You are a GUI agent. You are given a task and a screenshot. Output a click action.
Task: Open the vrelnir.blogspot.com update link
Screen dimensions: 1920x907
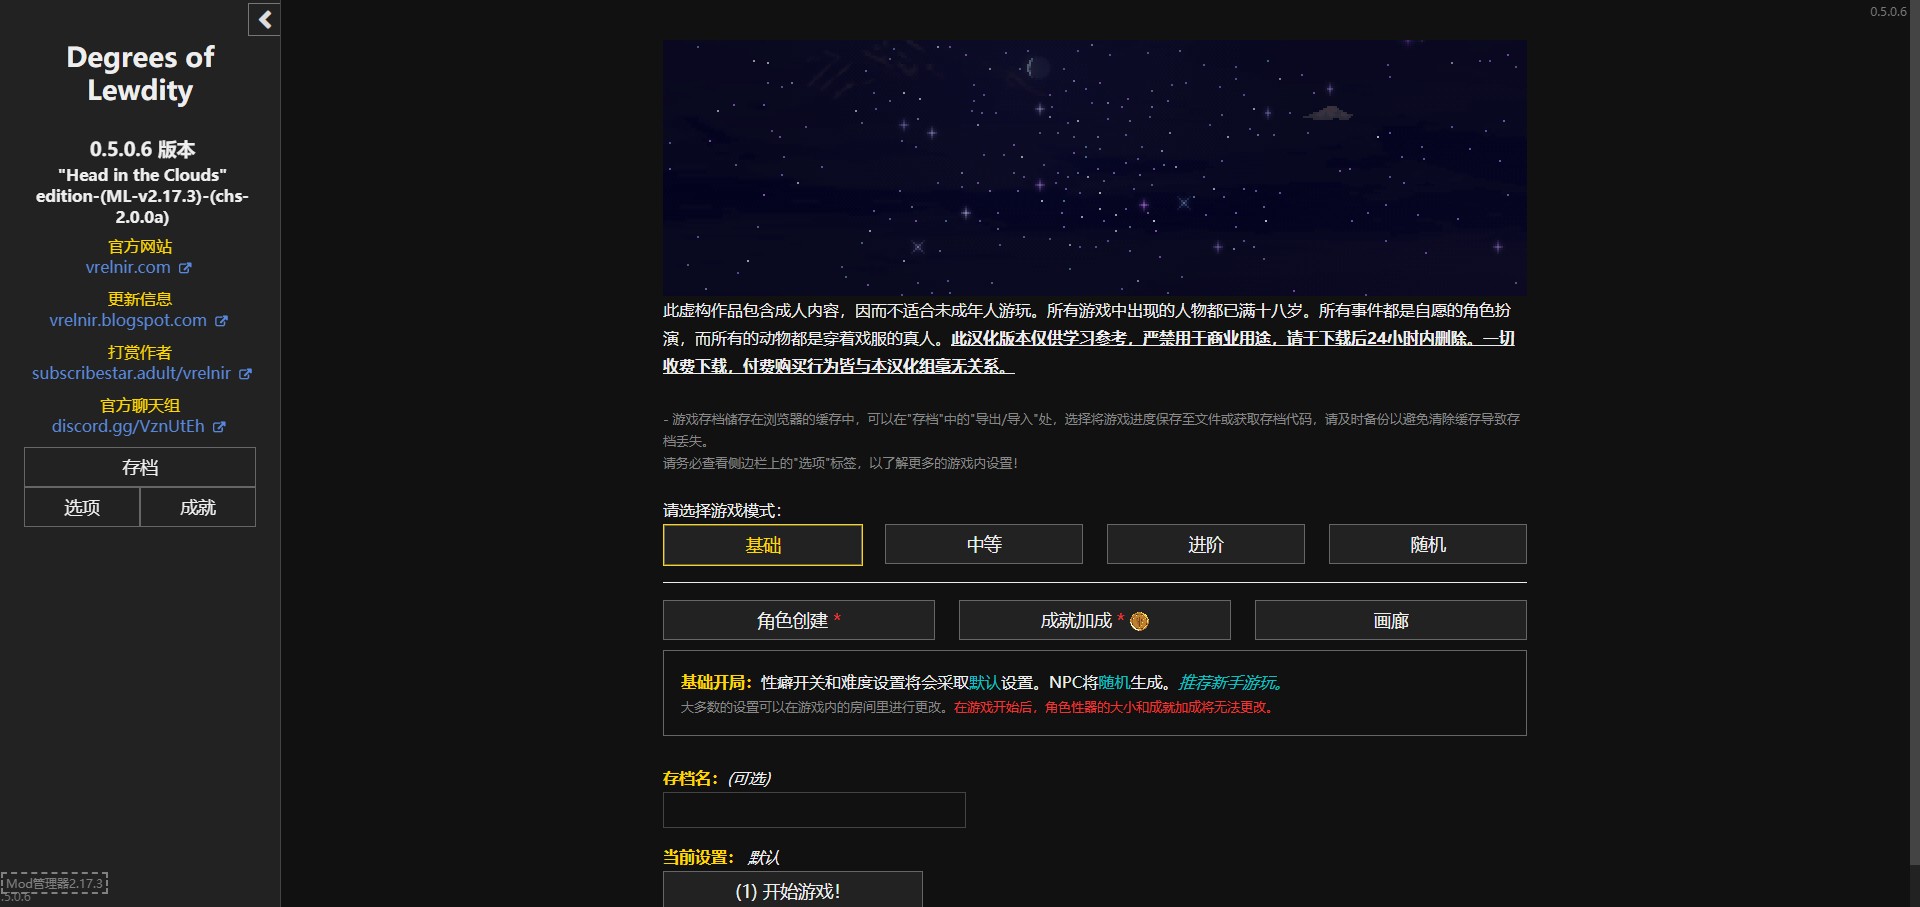128,320
